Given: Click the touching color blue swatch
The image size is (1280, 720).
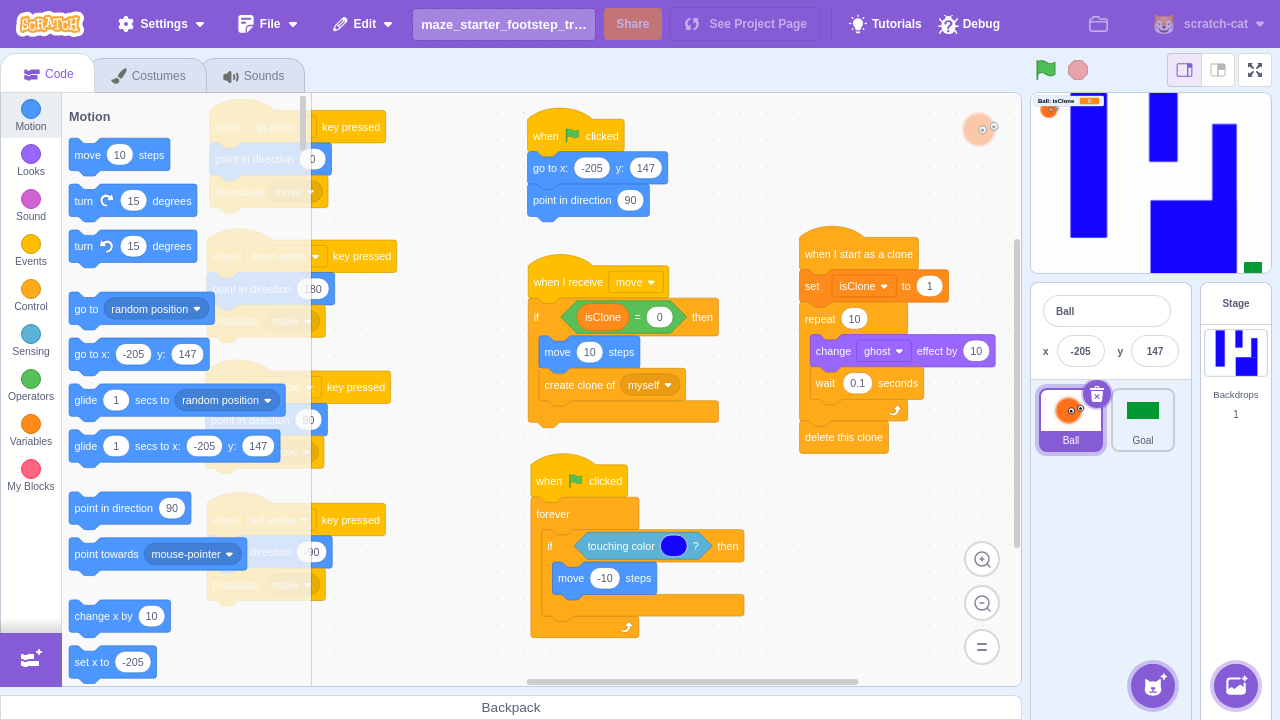Looking at the screenshot, I should [674, 546].
